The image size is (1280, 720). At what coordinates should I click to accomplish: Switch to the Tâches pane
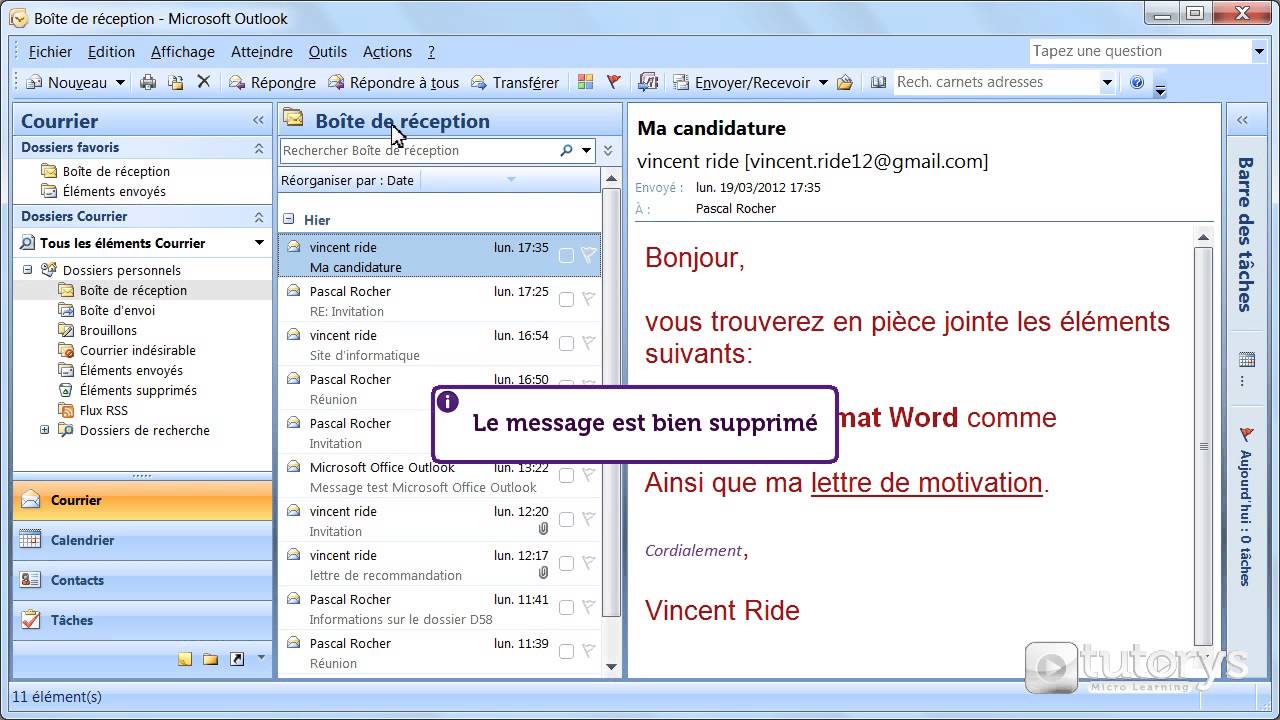click(142, 620)
